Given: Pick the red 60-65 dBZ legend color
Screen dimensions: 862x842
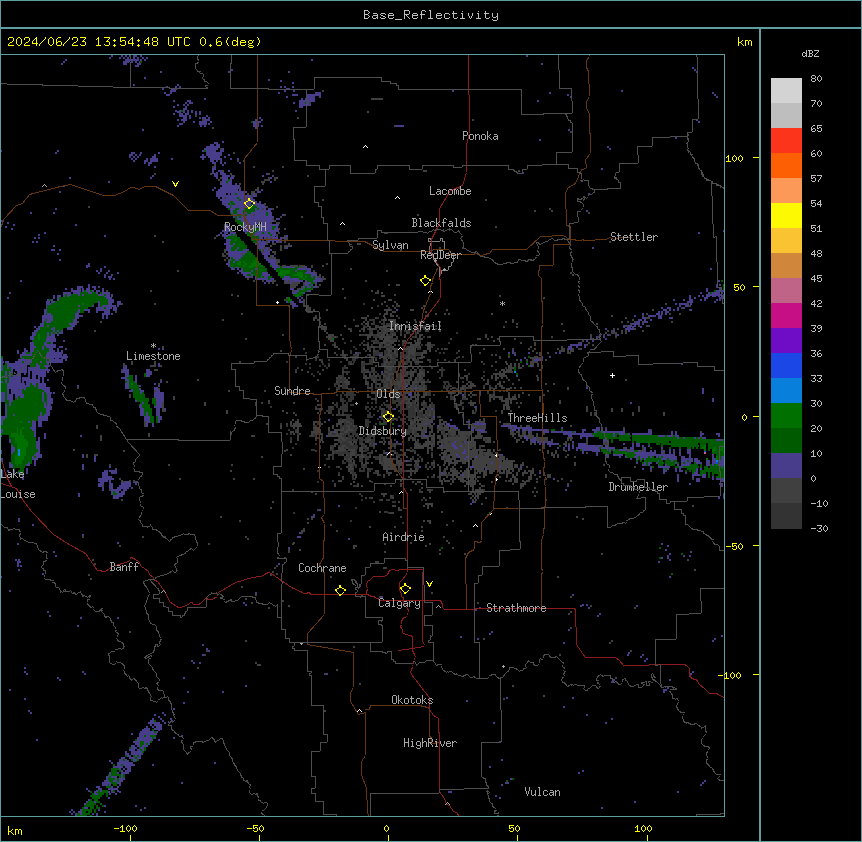Looking at the screenshot, I should pyautogui.click(x=786, y=141).
